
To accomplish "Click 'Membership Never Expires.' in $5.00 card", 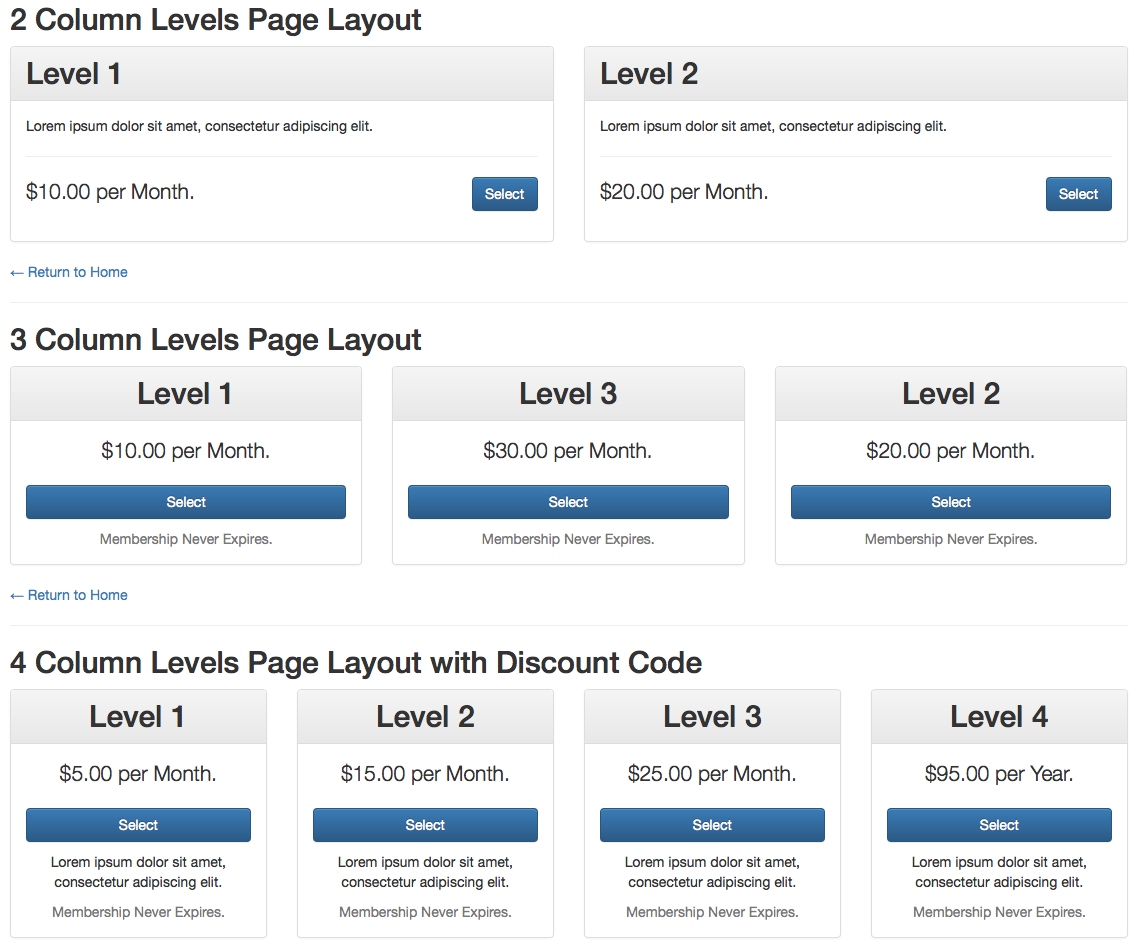I will tap(138, 912).
